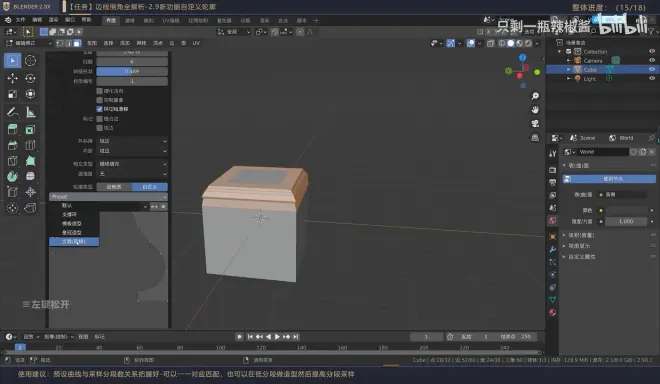This screenshot has height=384, width=660.
Task: Hide the Camera object in outliner
Action: point(652,60)
